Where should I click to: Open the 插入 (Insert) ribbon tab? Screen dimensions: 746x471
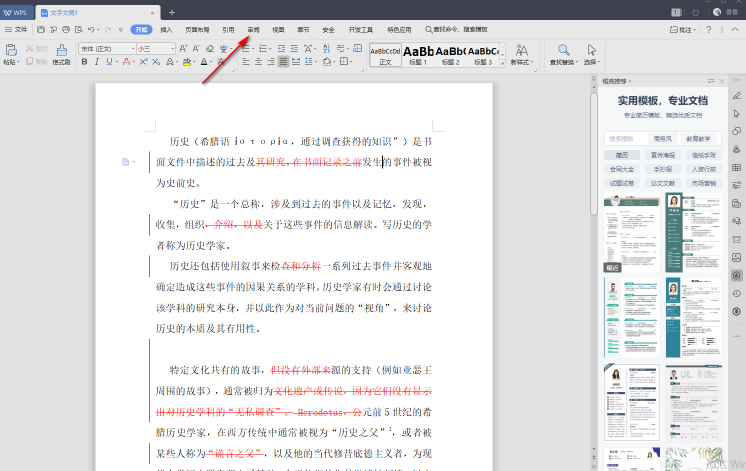click(x=166, y=30)
